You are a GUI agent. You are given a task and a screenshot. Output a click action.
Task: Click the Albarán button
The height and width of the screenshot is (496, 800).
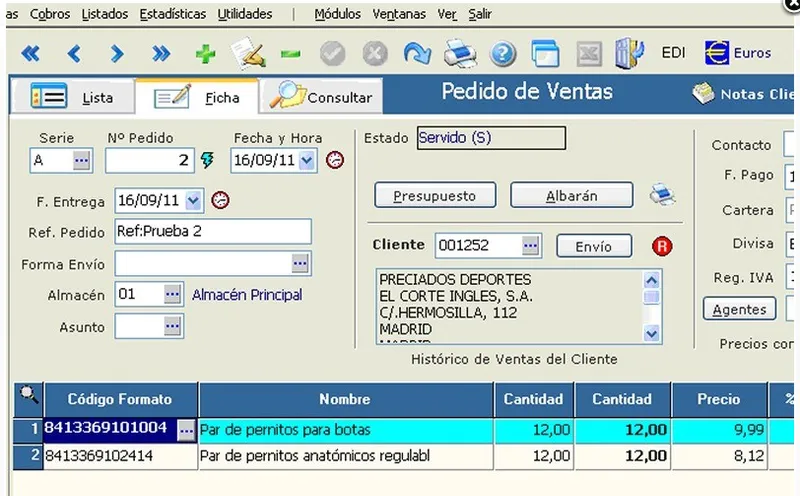tap(571, 195)
